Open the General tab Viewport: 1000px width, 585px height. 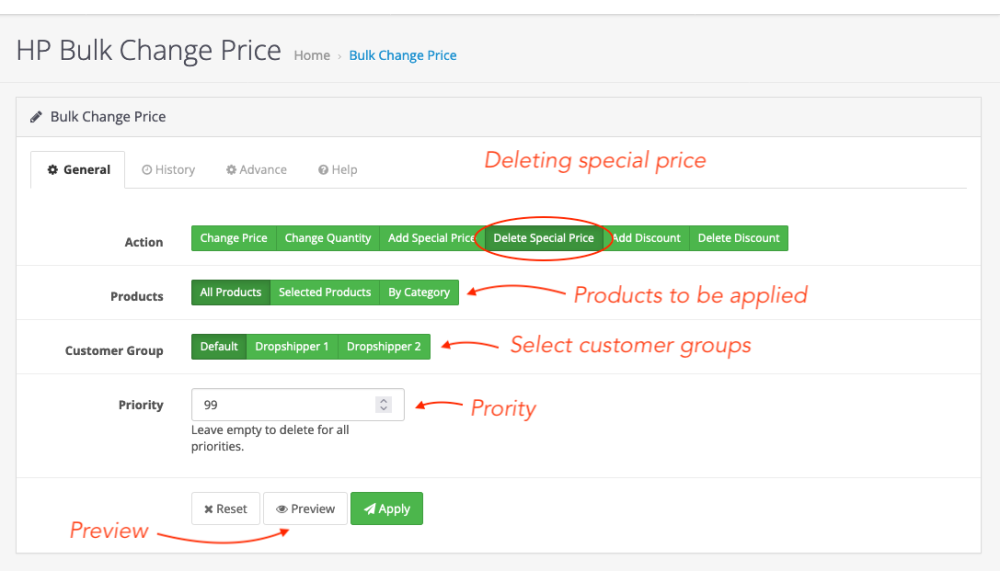(x=78, y=170)
